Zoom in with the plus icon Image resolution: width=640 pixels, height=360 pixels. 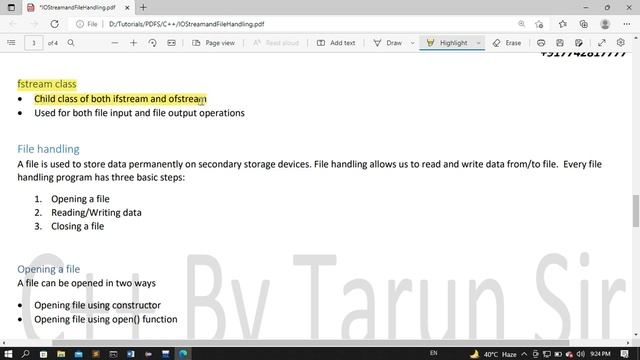pos(133,42)
